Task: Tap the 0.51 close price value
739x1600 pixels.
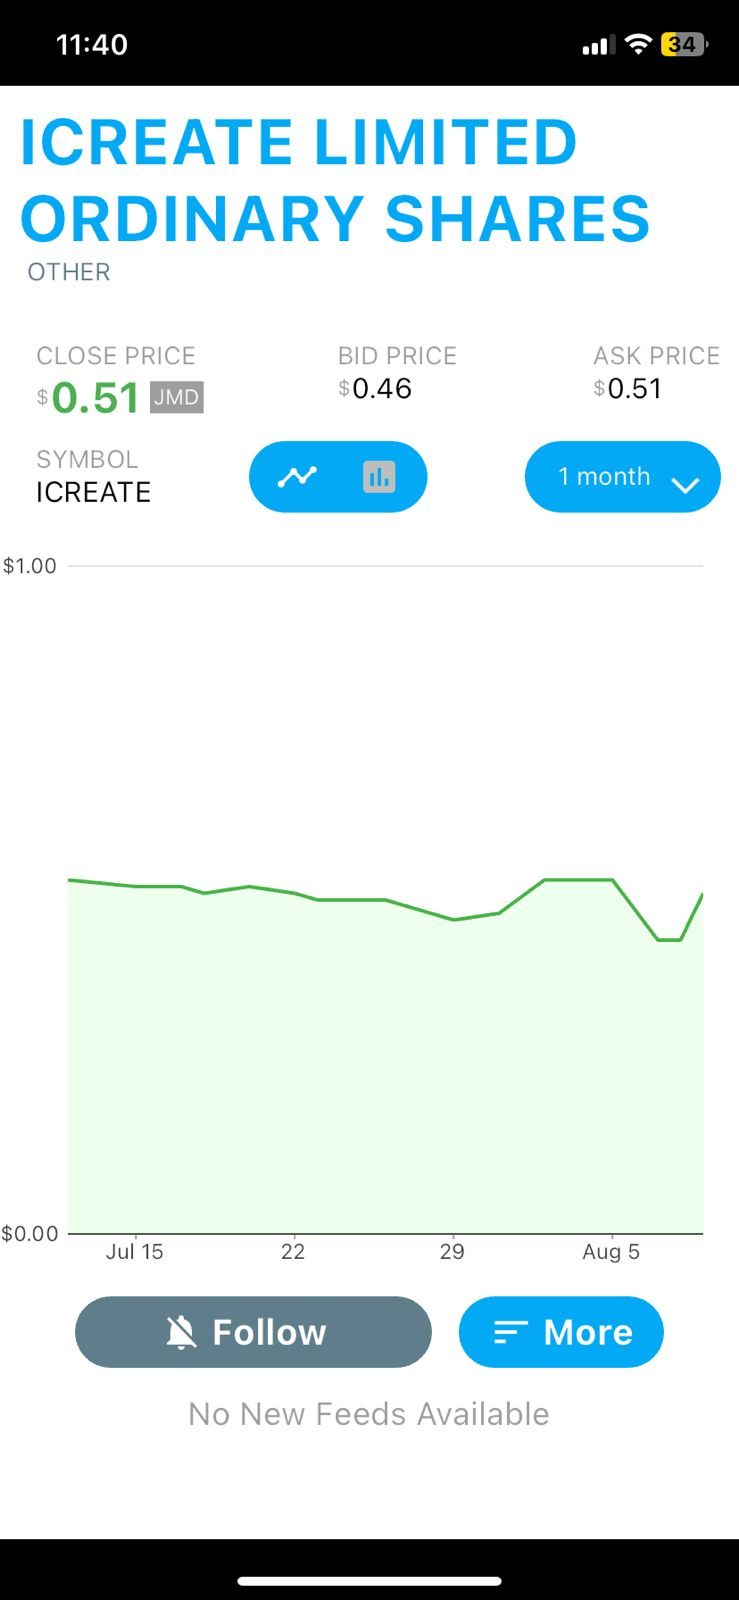Action: (x=95, y=398)
